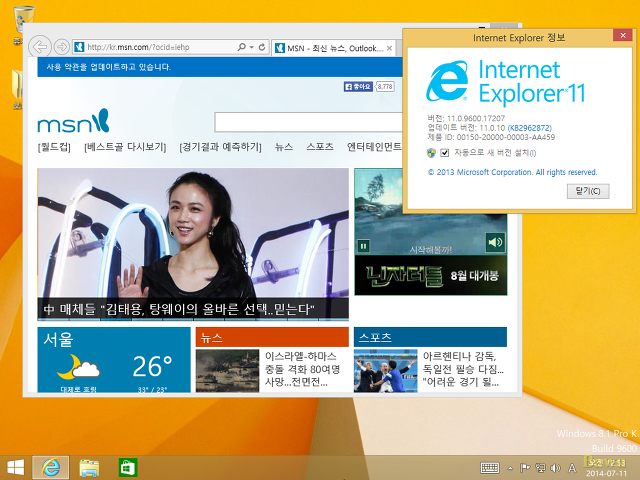Image resolution: width=640 pixels, height=480 pixels.
Task: Open the touch keyboard tray icon
Action: (490, 468)
